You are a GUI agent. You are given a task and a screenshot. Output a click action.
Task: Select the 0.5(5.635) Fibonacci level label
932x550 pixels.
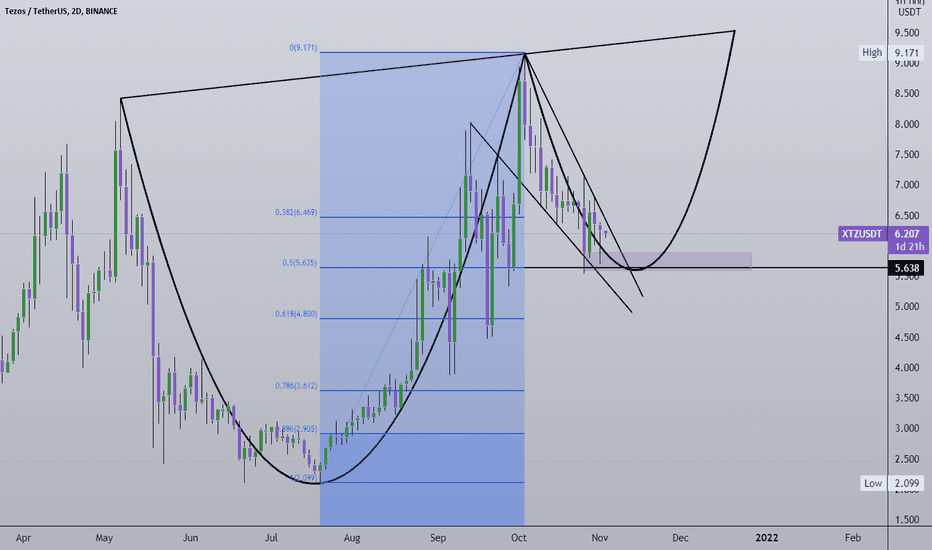(x=299, y=263)
